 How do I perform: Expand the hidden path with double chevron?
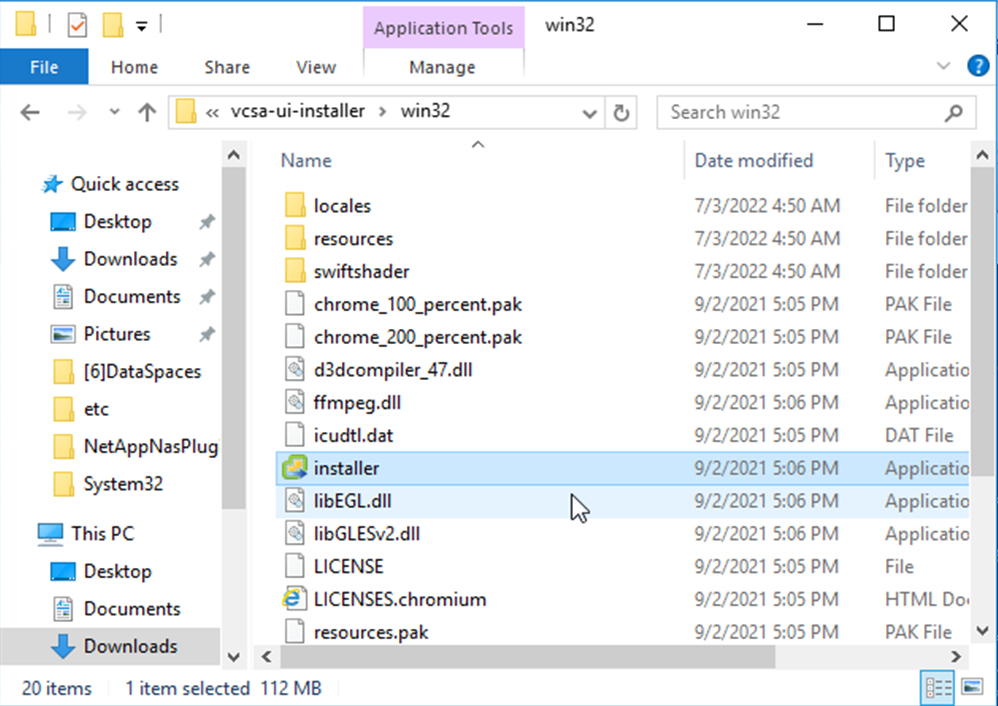pyautogui.click(x=212, y=113)
